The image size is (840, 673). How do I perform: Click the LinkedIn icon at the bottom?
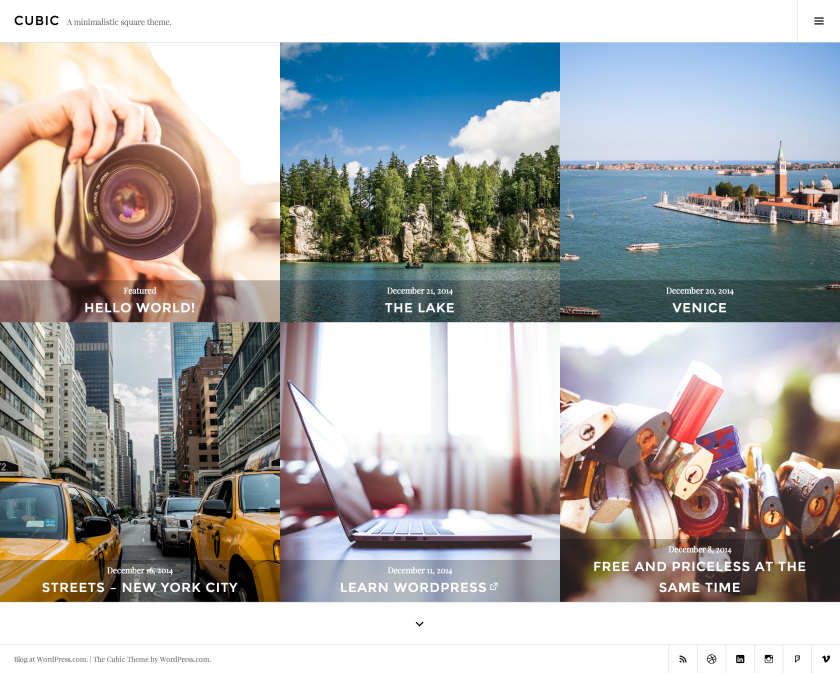coord(740,659)
